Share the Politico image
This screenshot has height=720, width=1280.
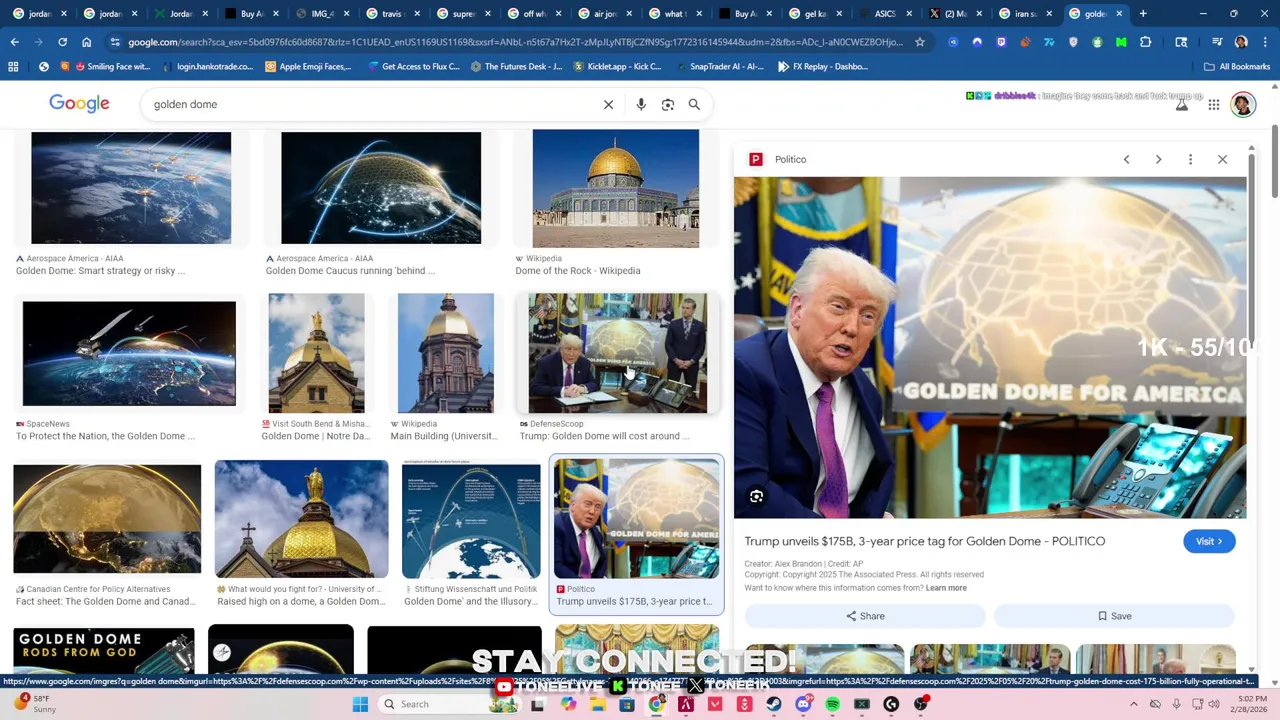point(865,616)
